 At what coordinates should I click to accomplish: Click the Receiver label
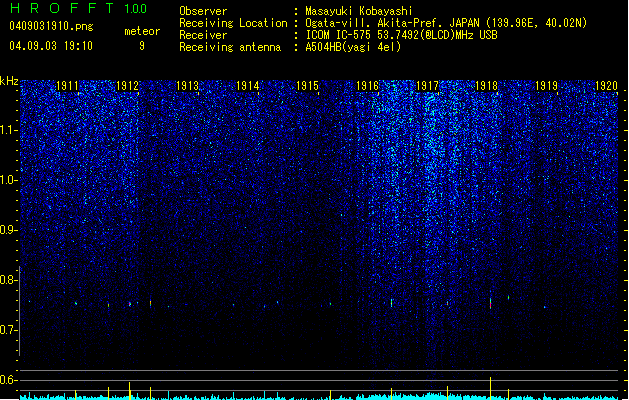(x=203, y=35)
